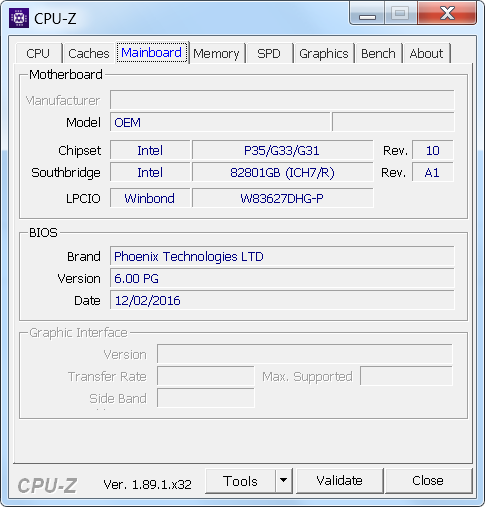Click the Chipset revision value 10
This screenshot has height=507, width=485.
coord(433,150)
